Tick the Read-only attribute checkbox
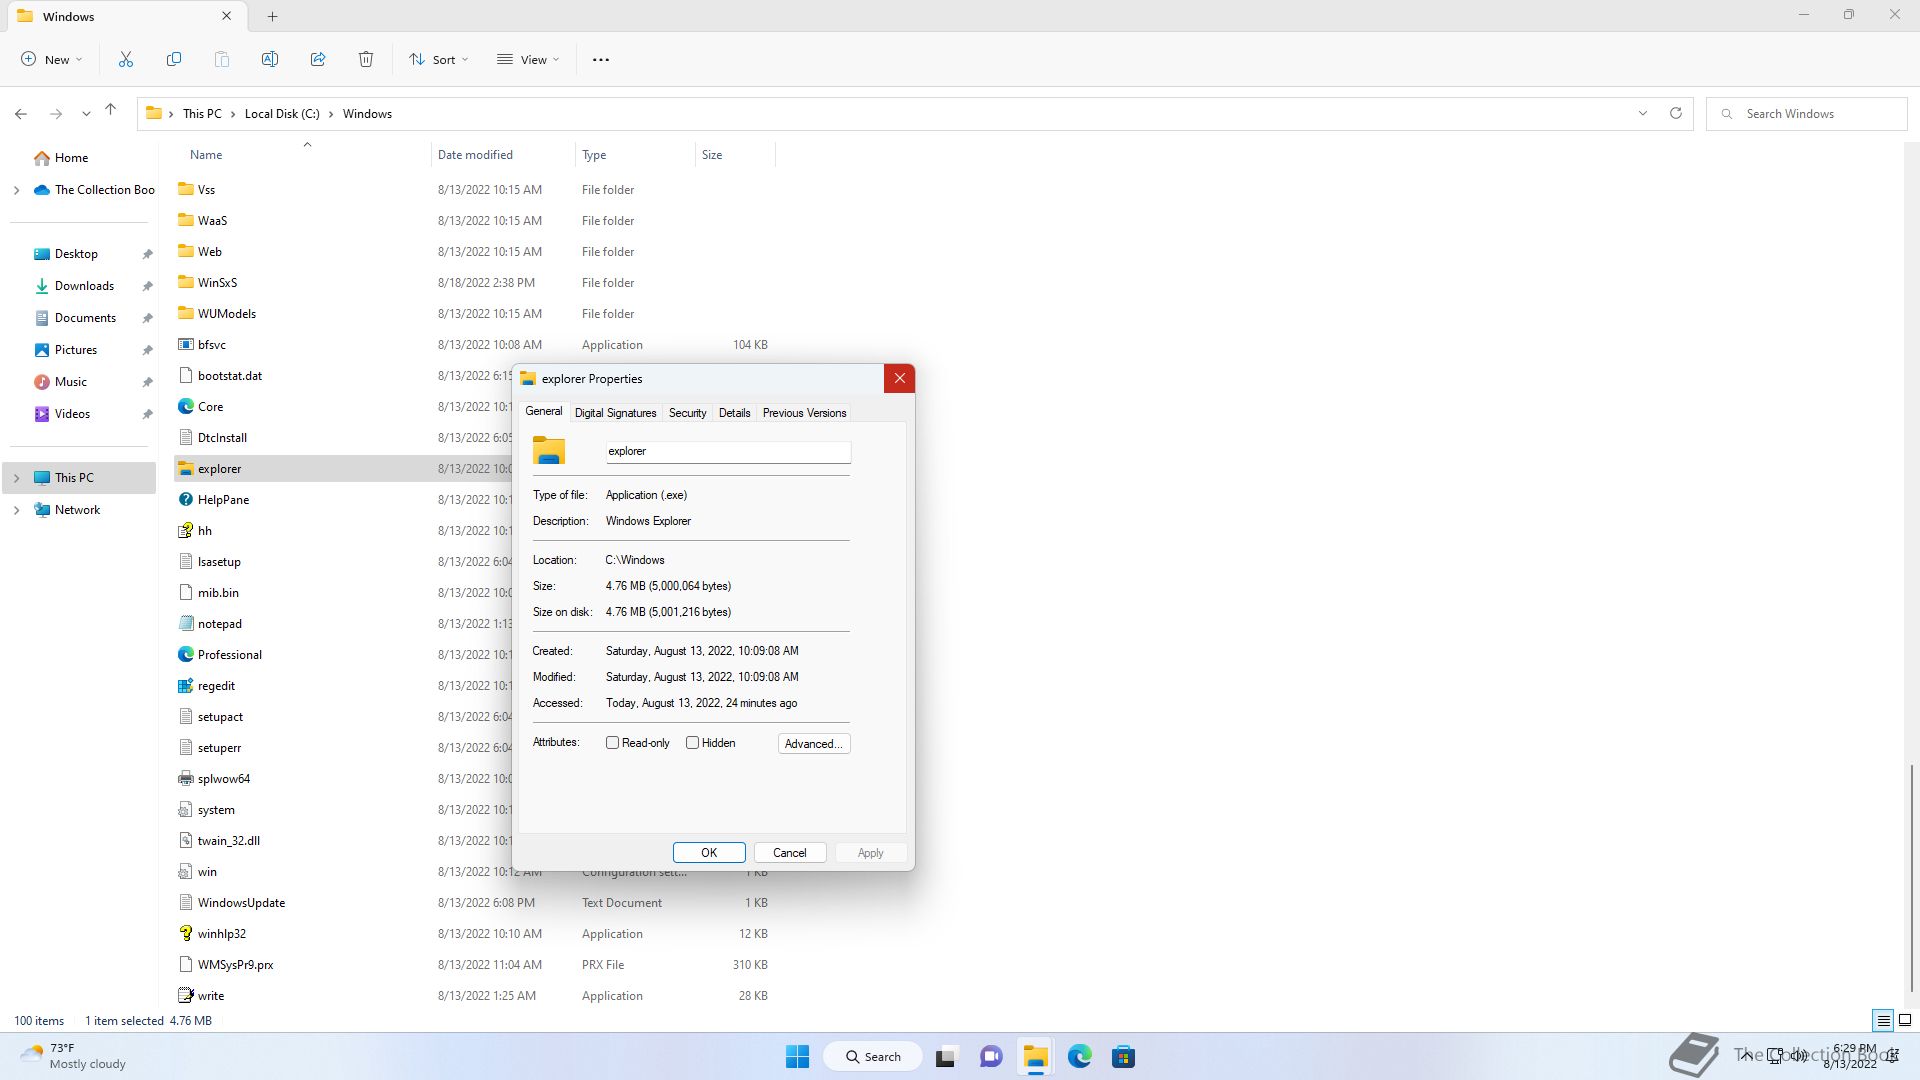Image resolution: width=1920 pixels, height=1080 pixels. pyautogui.click(x=613, y=743)
